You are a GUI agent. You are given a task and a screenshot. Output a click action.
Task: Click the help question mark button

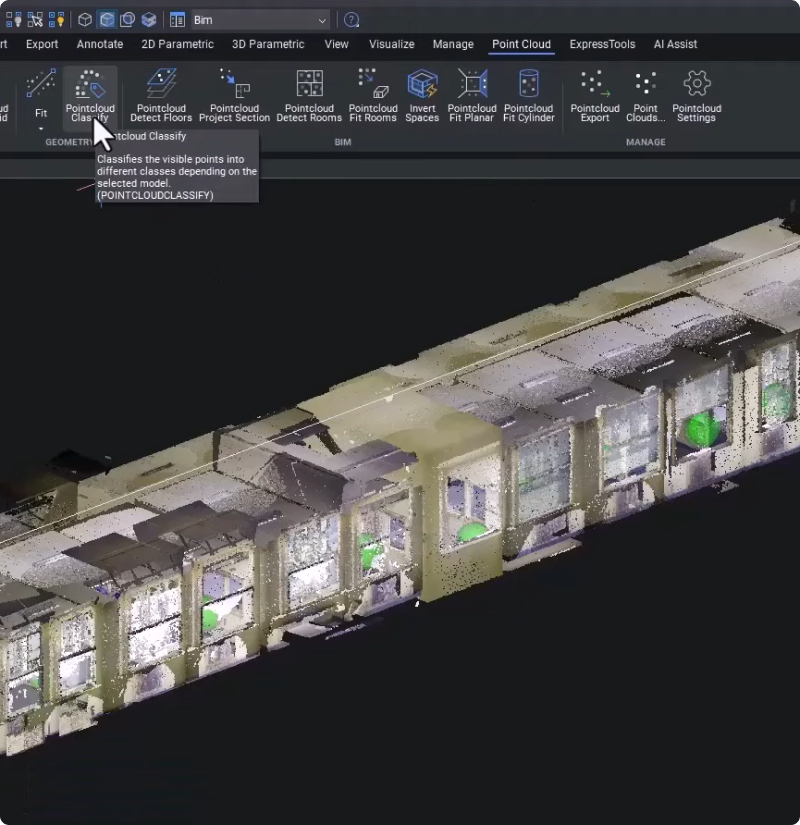coord(351,20)
